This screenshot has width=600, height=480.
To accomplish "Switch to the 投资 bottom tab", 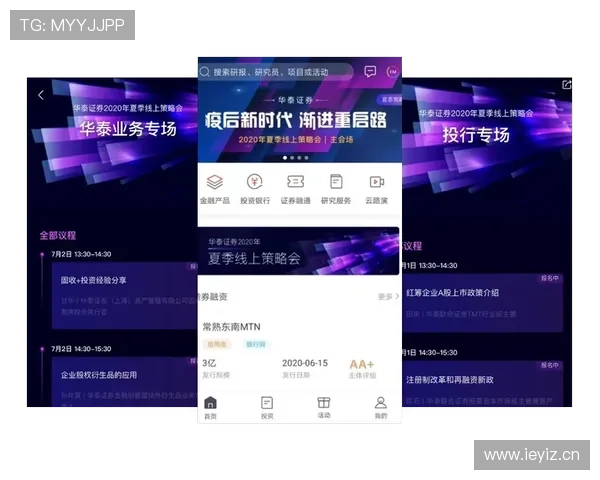I will 267,408.
